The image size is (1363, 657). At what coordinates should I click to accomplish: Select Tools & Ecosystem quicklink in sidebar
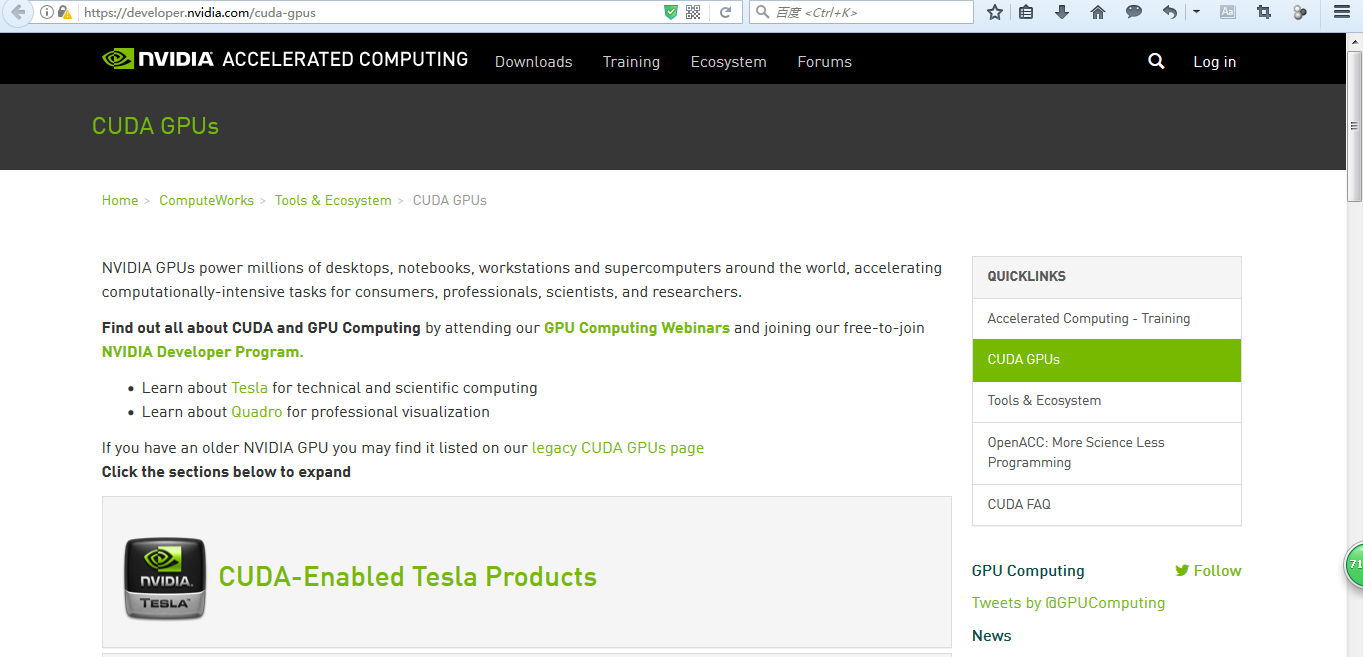[1106, 401]
